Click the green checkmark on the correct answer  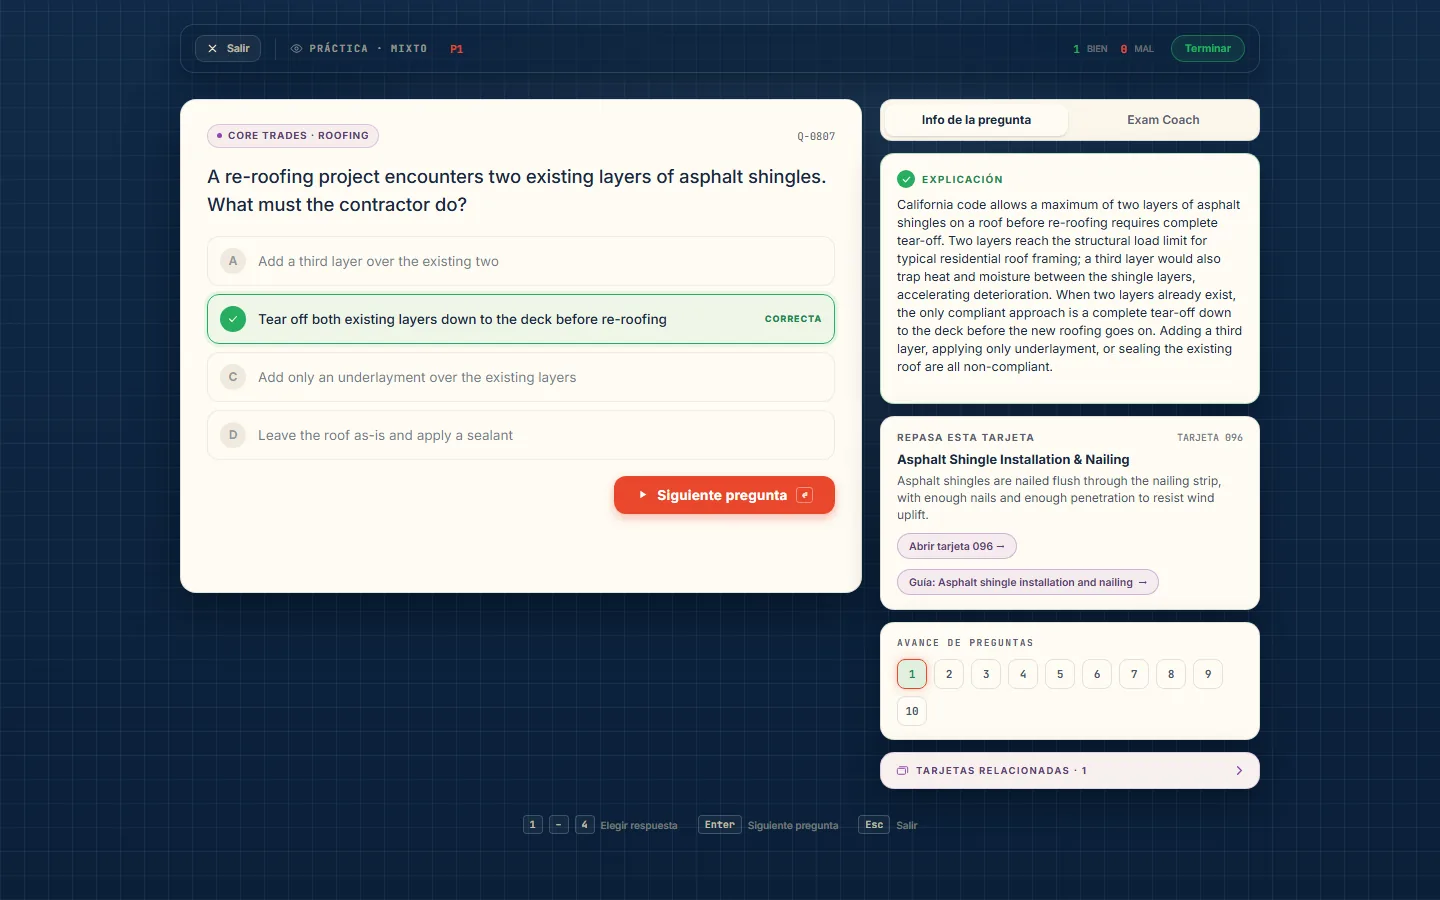pos(233,319)
